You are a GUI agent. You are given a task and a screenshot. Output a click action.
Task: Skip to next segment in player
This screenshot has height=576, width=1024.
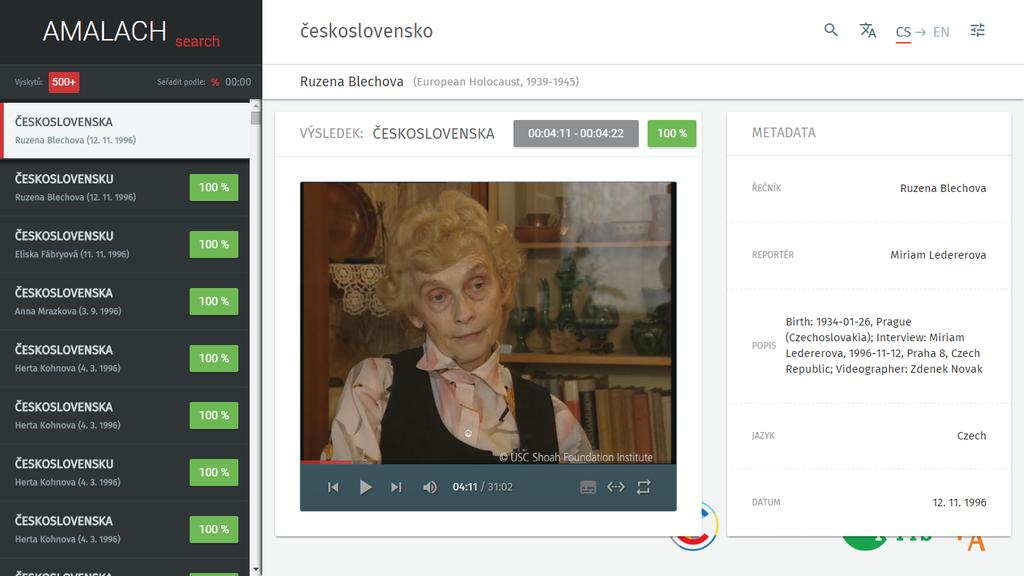pos(396,487)
